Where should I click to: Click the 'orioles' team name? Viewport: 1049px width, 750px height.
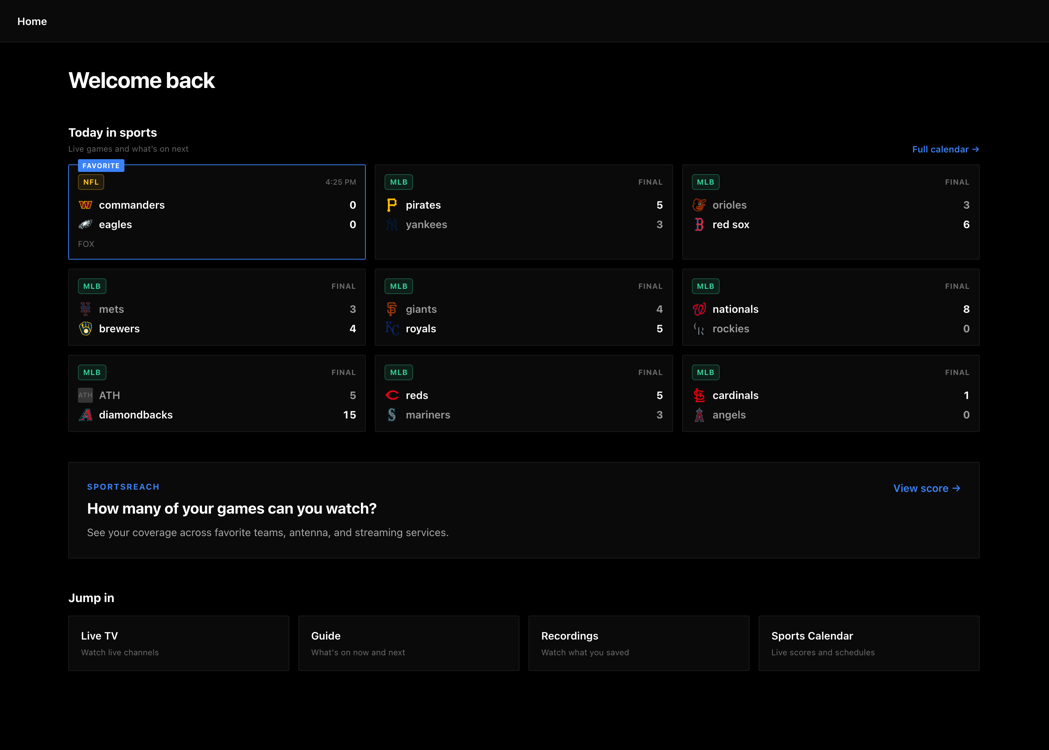pyautogui.click(x=729, y=205)
